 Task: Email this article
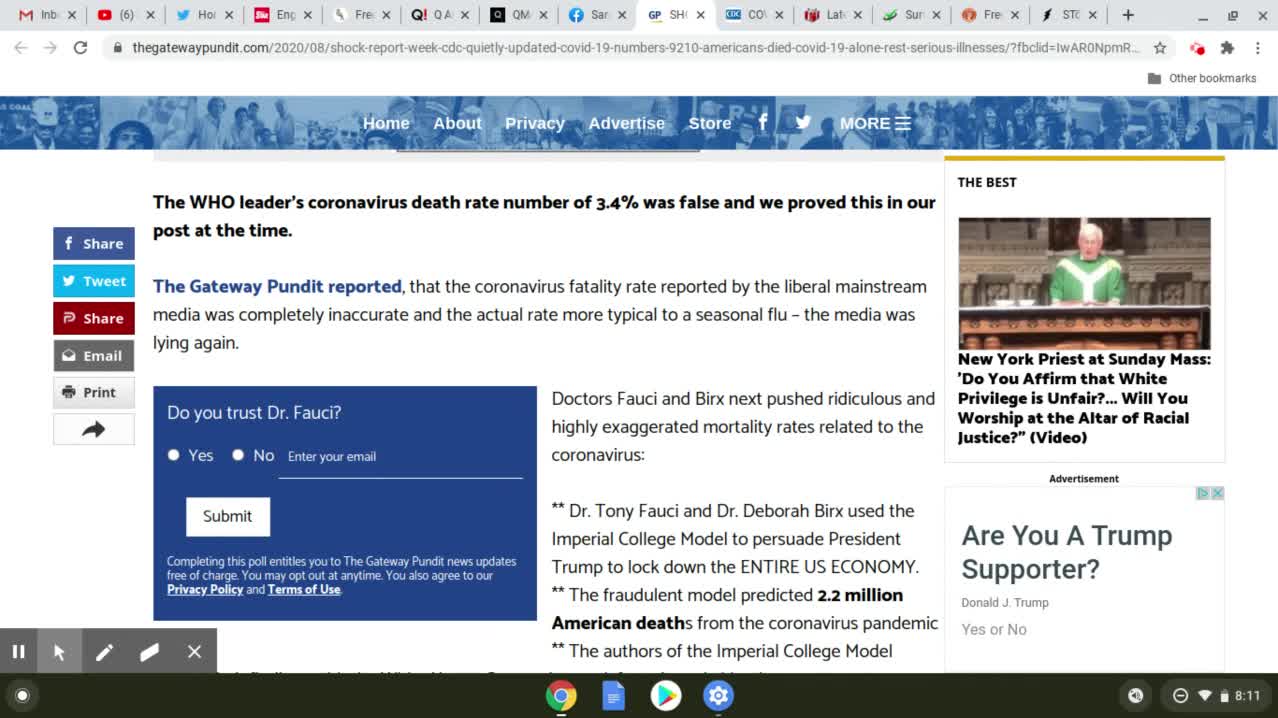94,355
